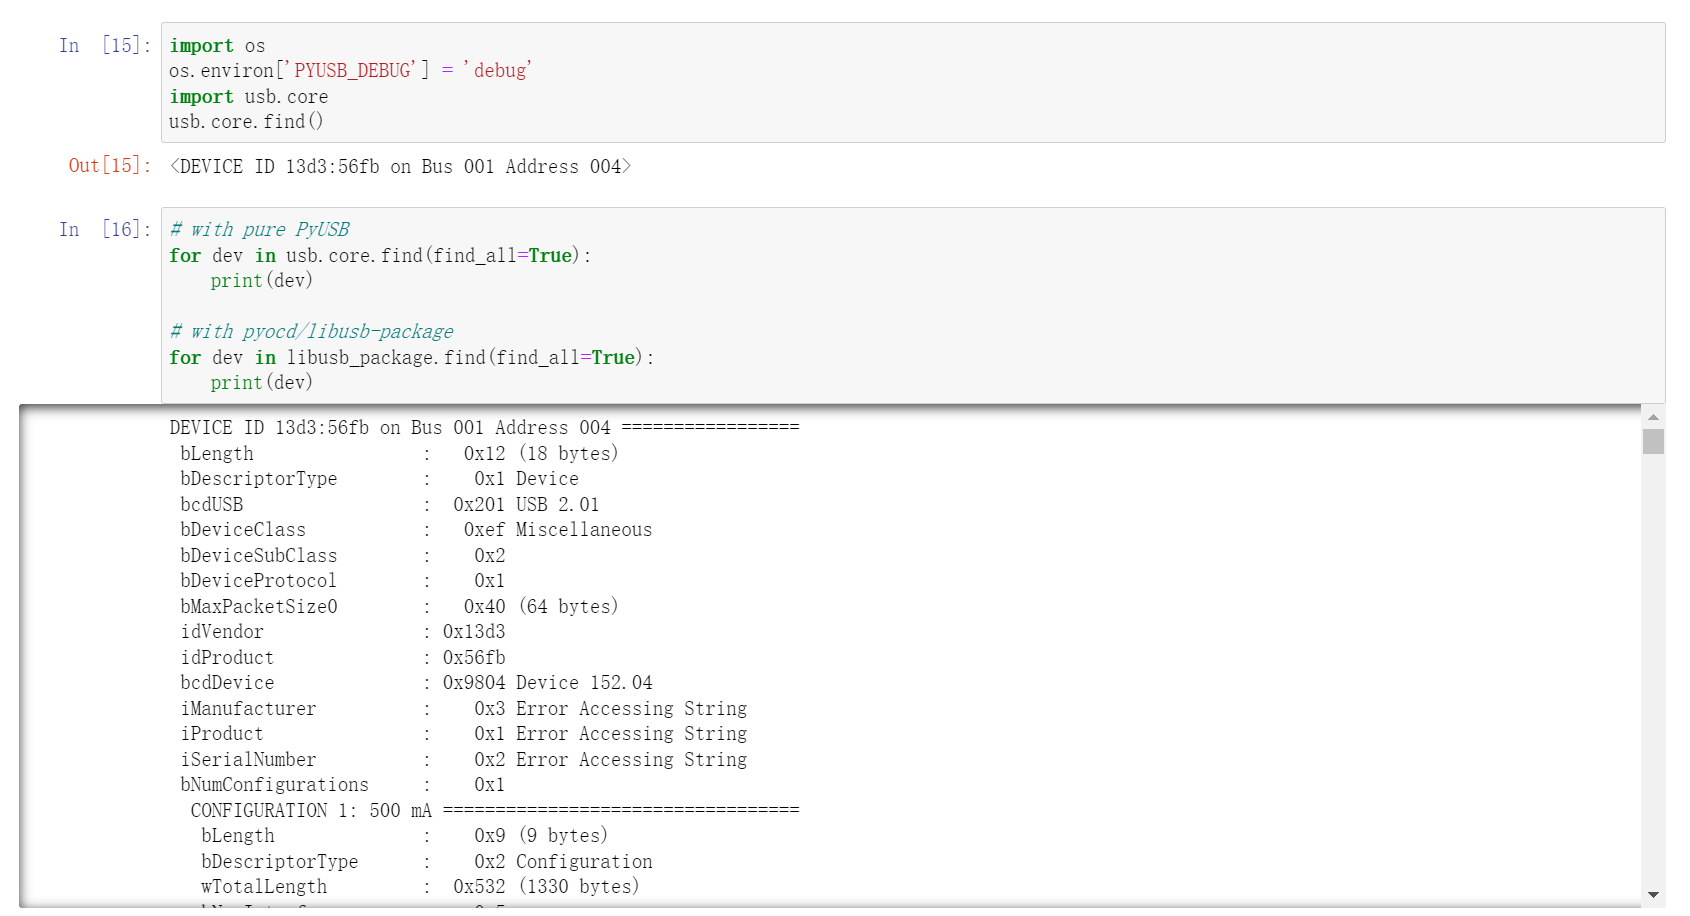The height and width of the screenshot is (916, 1690).
Task: Click the iProduct error row
Action: tap(464, 734)
